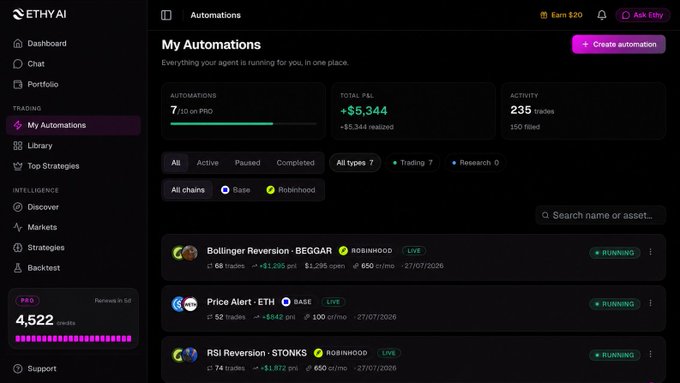Click LIVE badge on Bollinger Reversion row
The image size is (680, 383).
coord(414,251)
